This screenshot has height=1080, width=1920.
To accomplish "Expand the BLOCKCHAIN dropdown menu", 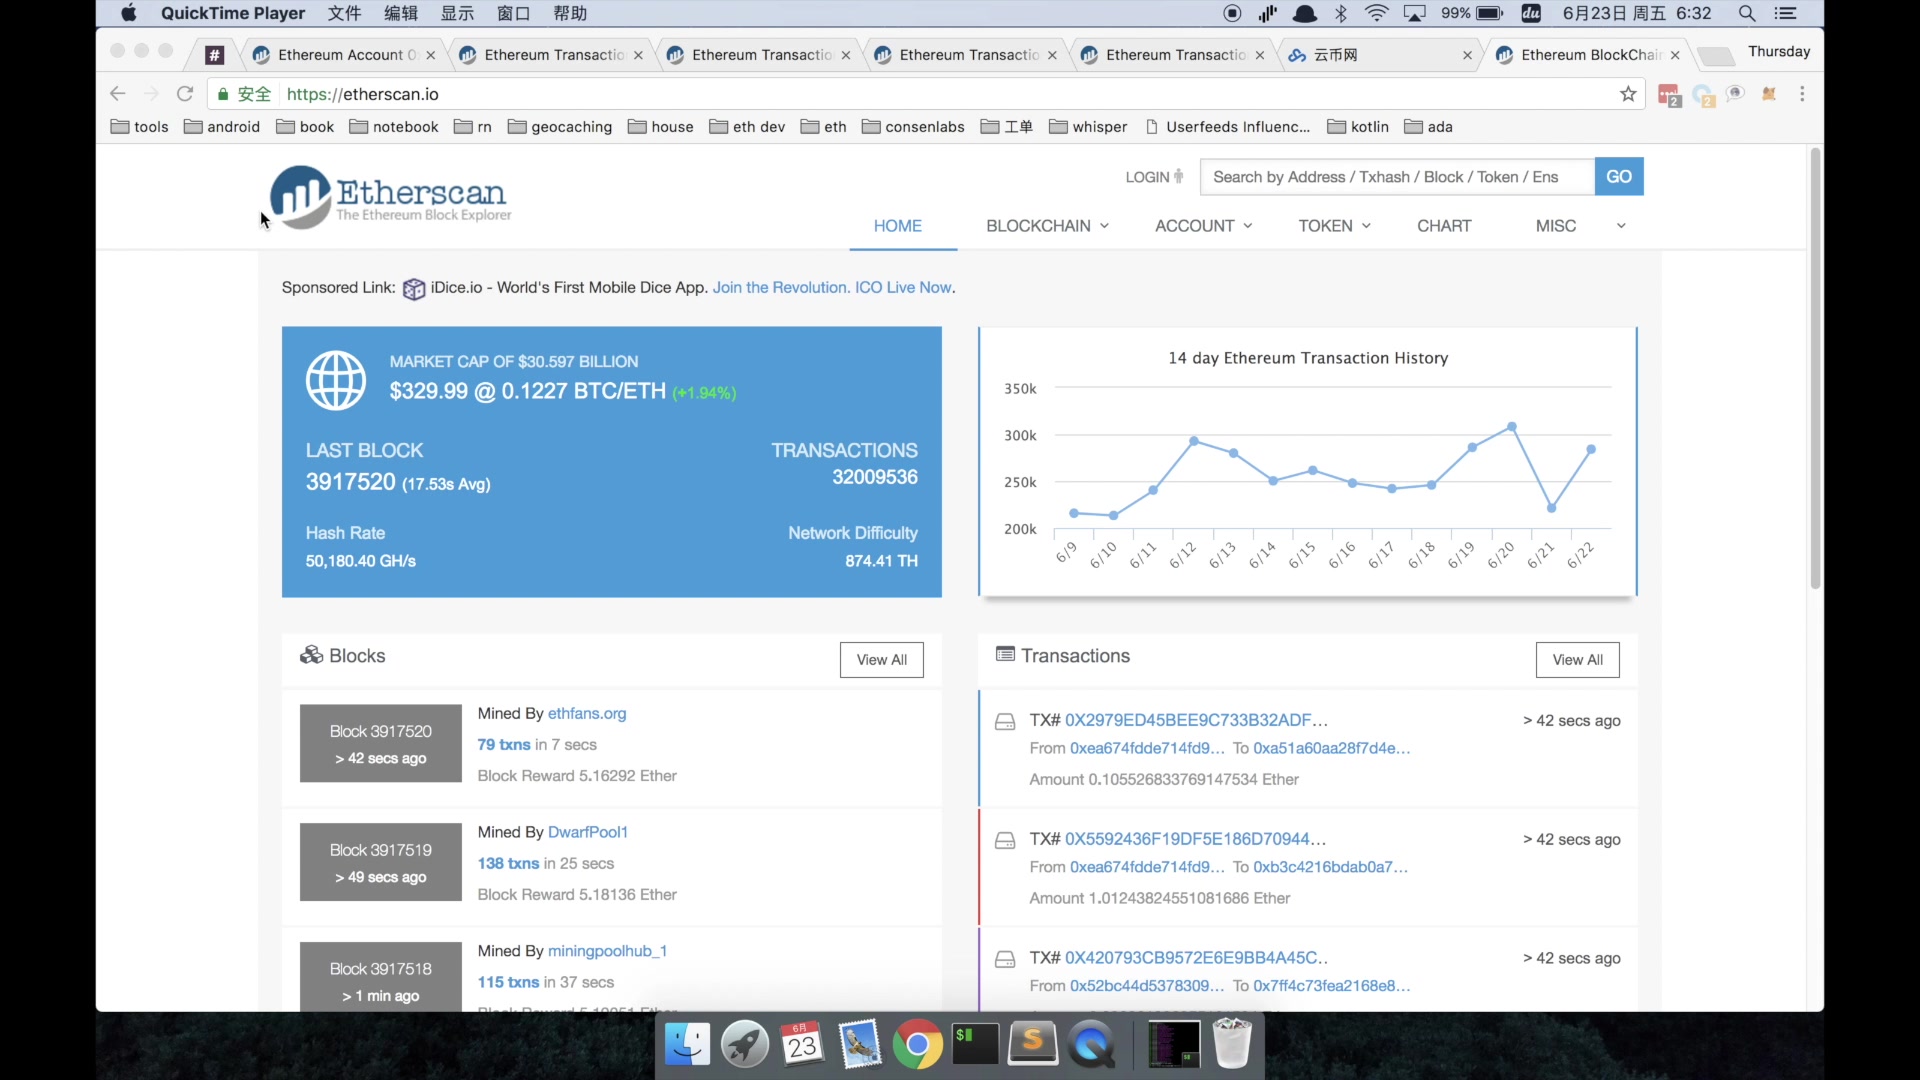I will point(1047,226).
